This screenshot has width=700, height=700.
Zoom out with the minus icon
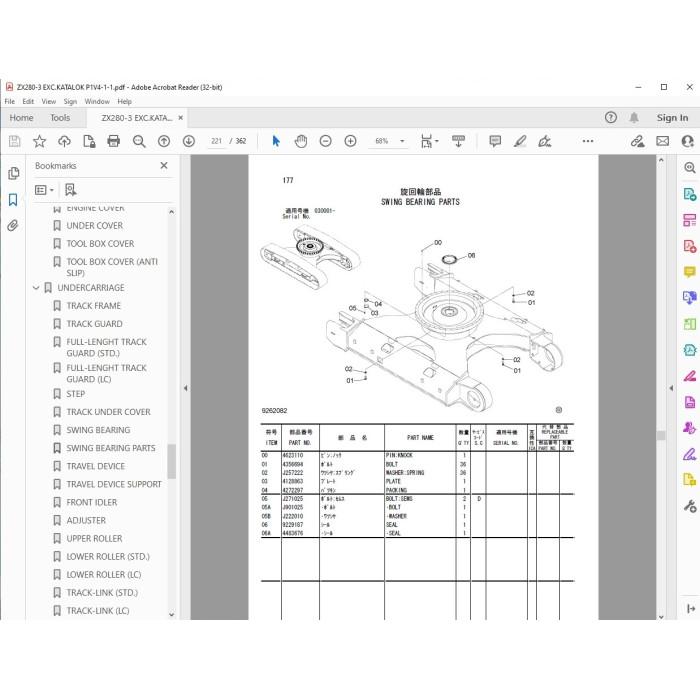[x=326, y=142]
